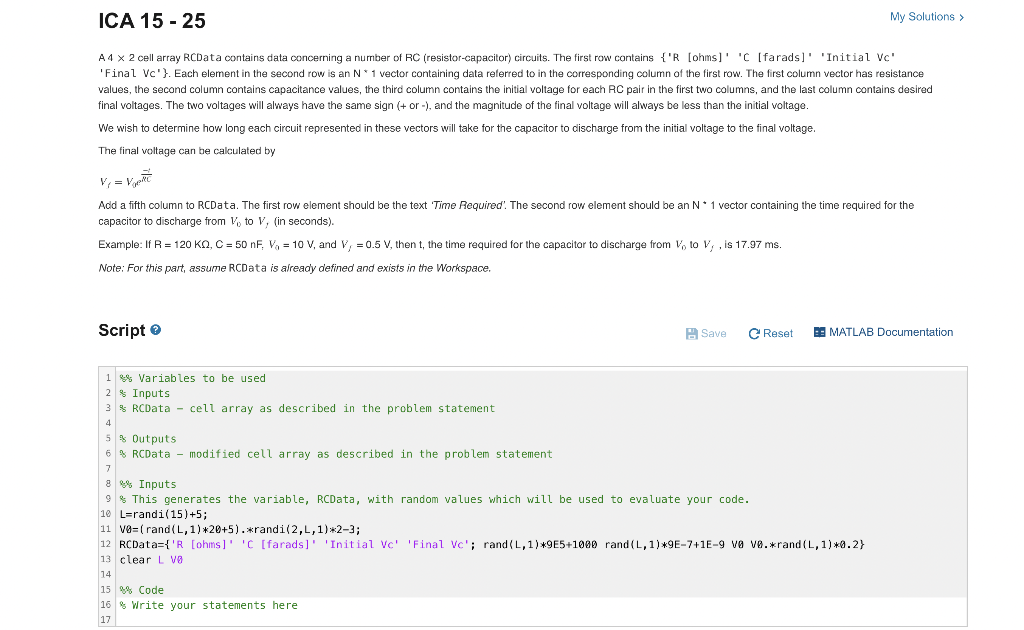Click the Save disk icon
Image resolution: width=1024 pixels, height=630 pixels.
point(692,333)
